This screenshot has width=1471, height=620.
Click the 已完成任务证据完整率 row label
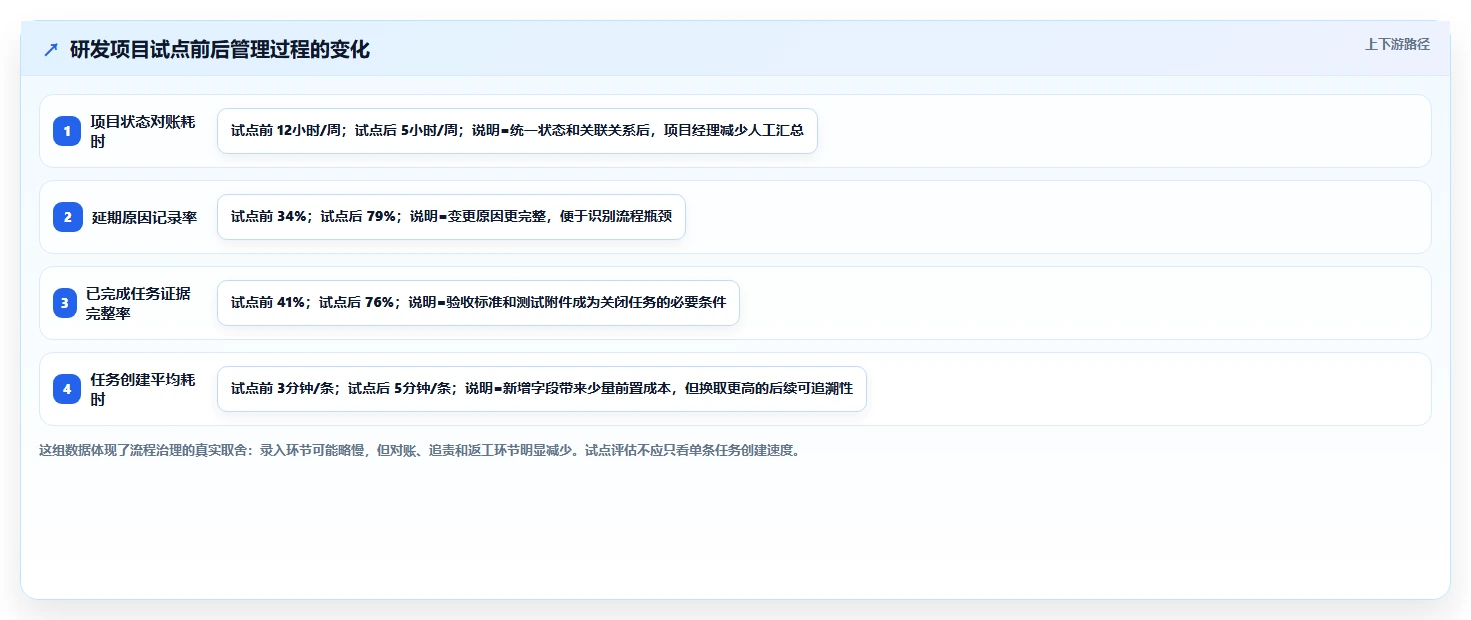pos(138,303)
